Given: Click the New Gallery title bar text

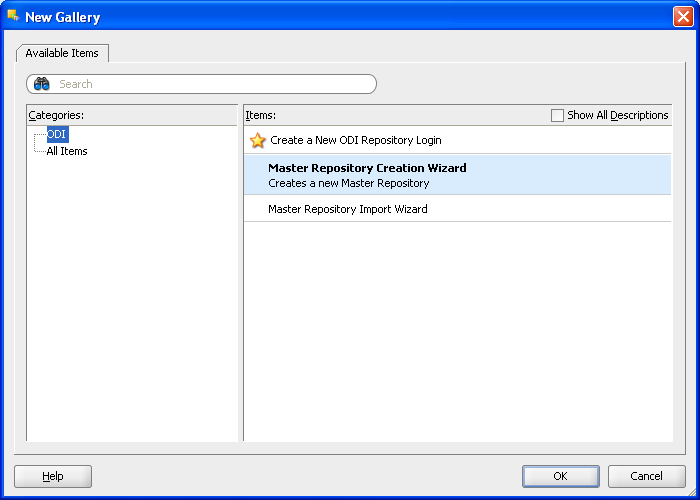Looking at the screenshot, I should pyautogui.click(x=62, y=17).
